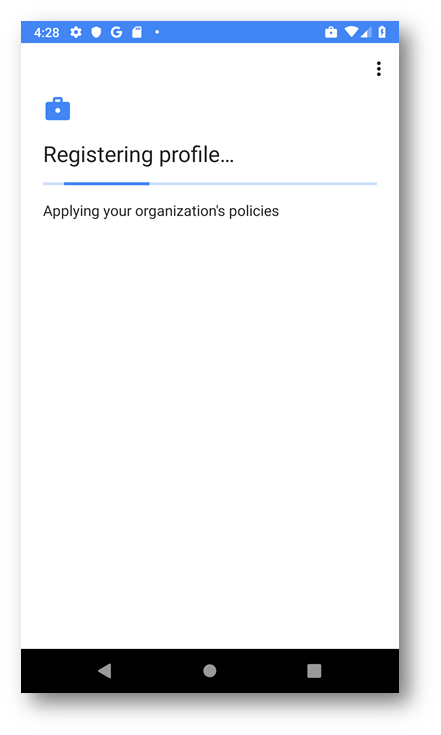
Task: Tap the Google G status icon
Action: [x=116, y=32]
